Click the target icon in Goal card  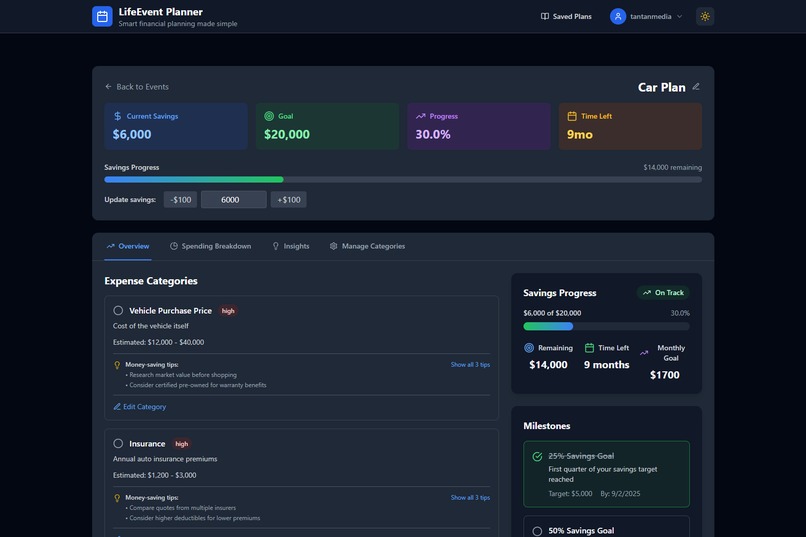click(269, 116)
